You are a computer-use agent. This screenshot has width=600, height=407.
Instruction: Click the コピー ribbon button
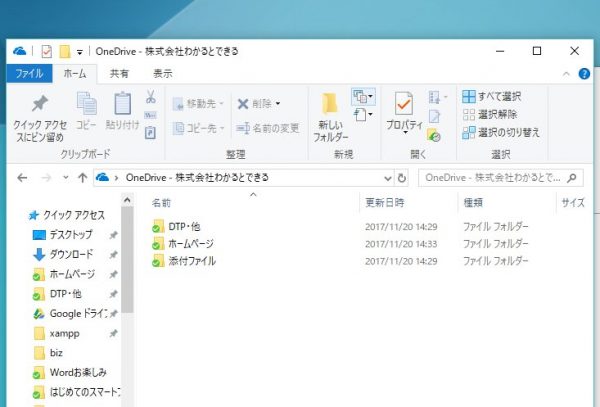(86, 111)
